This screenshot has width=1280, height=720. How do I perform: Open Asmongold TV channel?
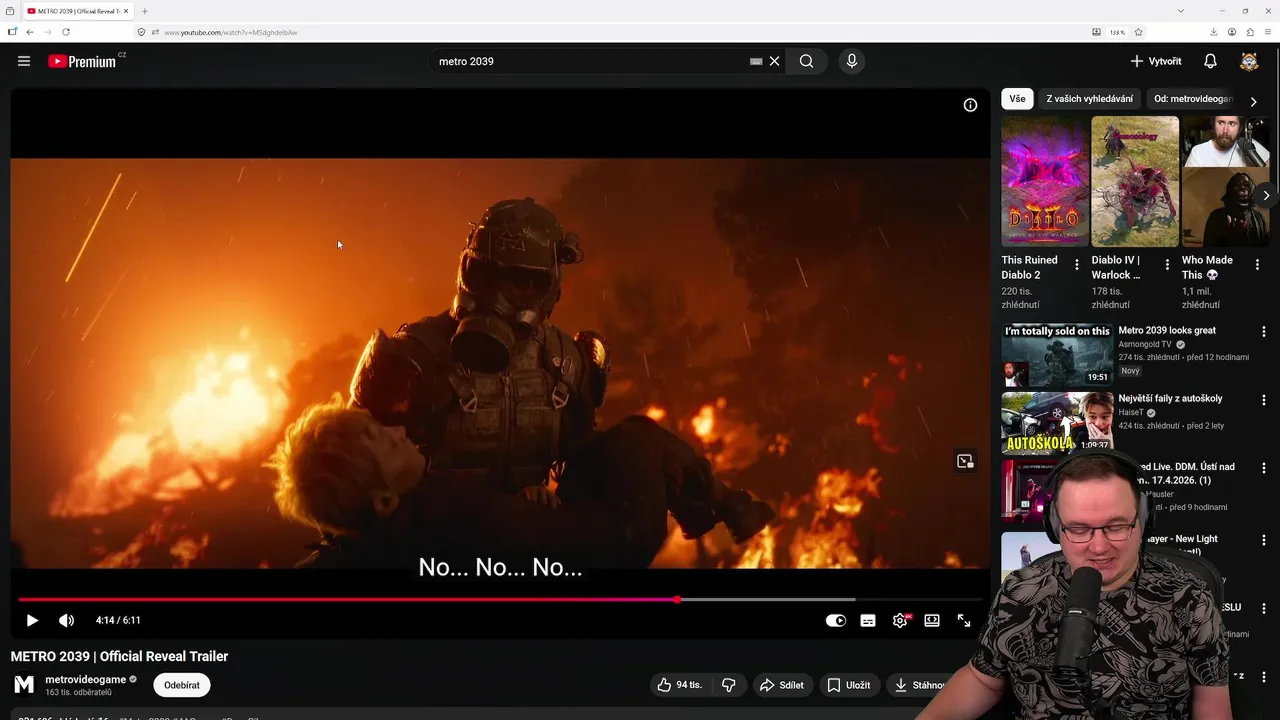1145,344
